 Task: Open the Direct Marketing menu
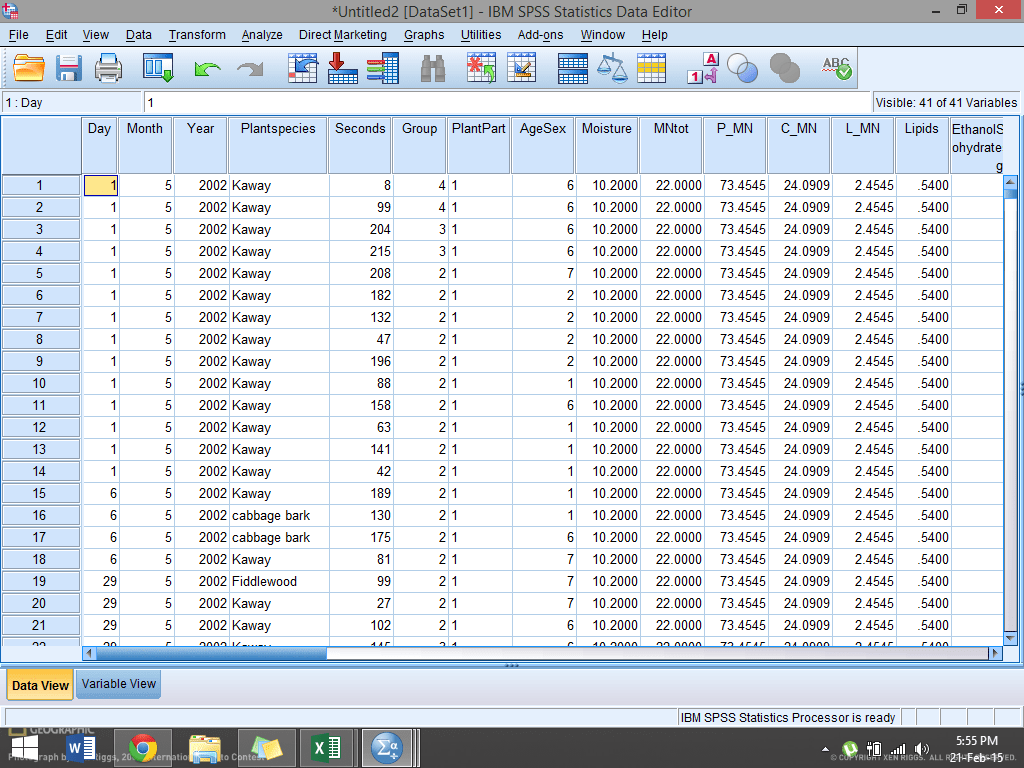(x=344, y=35)
